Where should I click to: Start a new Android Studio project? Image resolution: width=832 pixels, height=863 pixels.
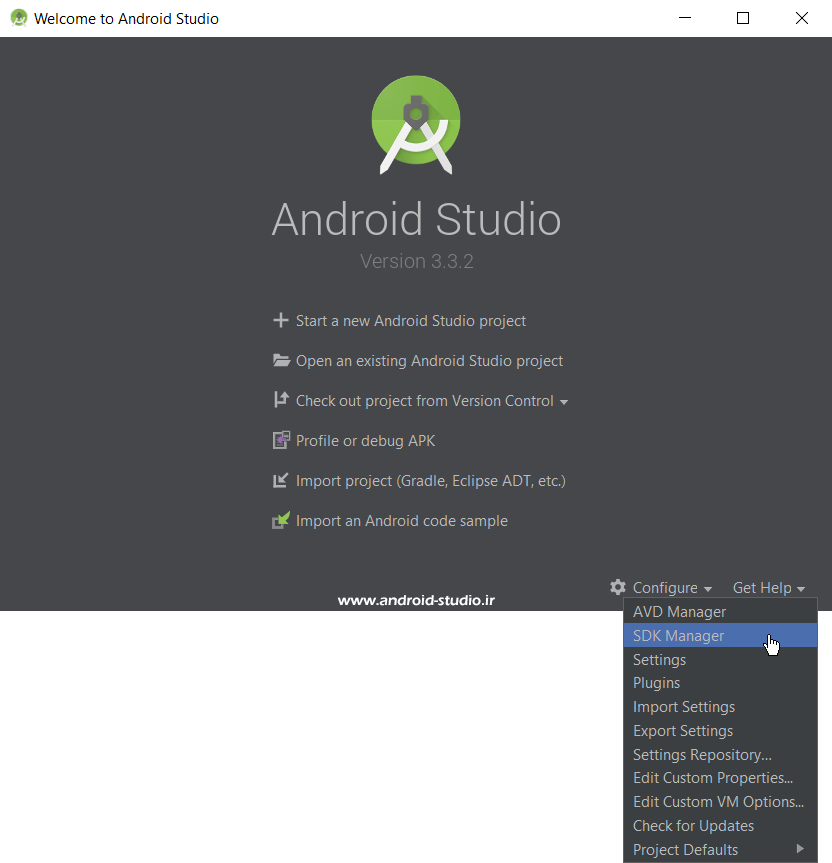pos(410,321)
